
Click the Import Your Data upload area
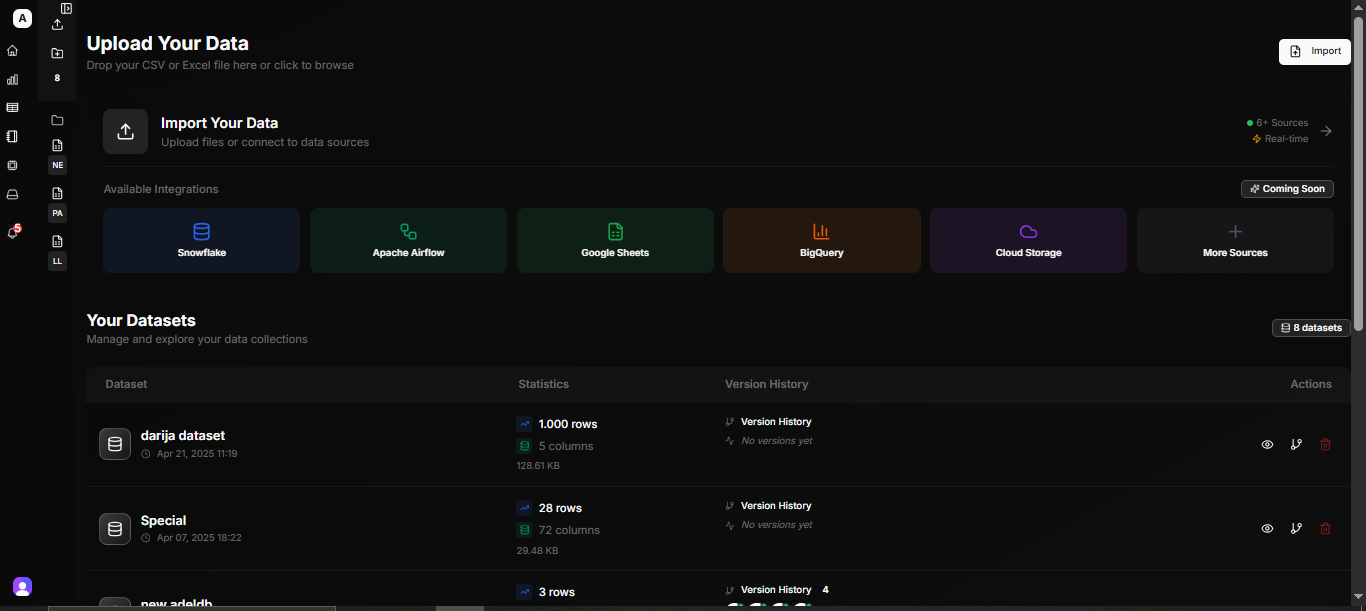click(x=125, y=131)
